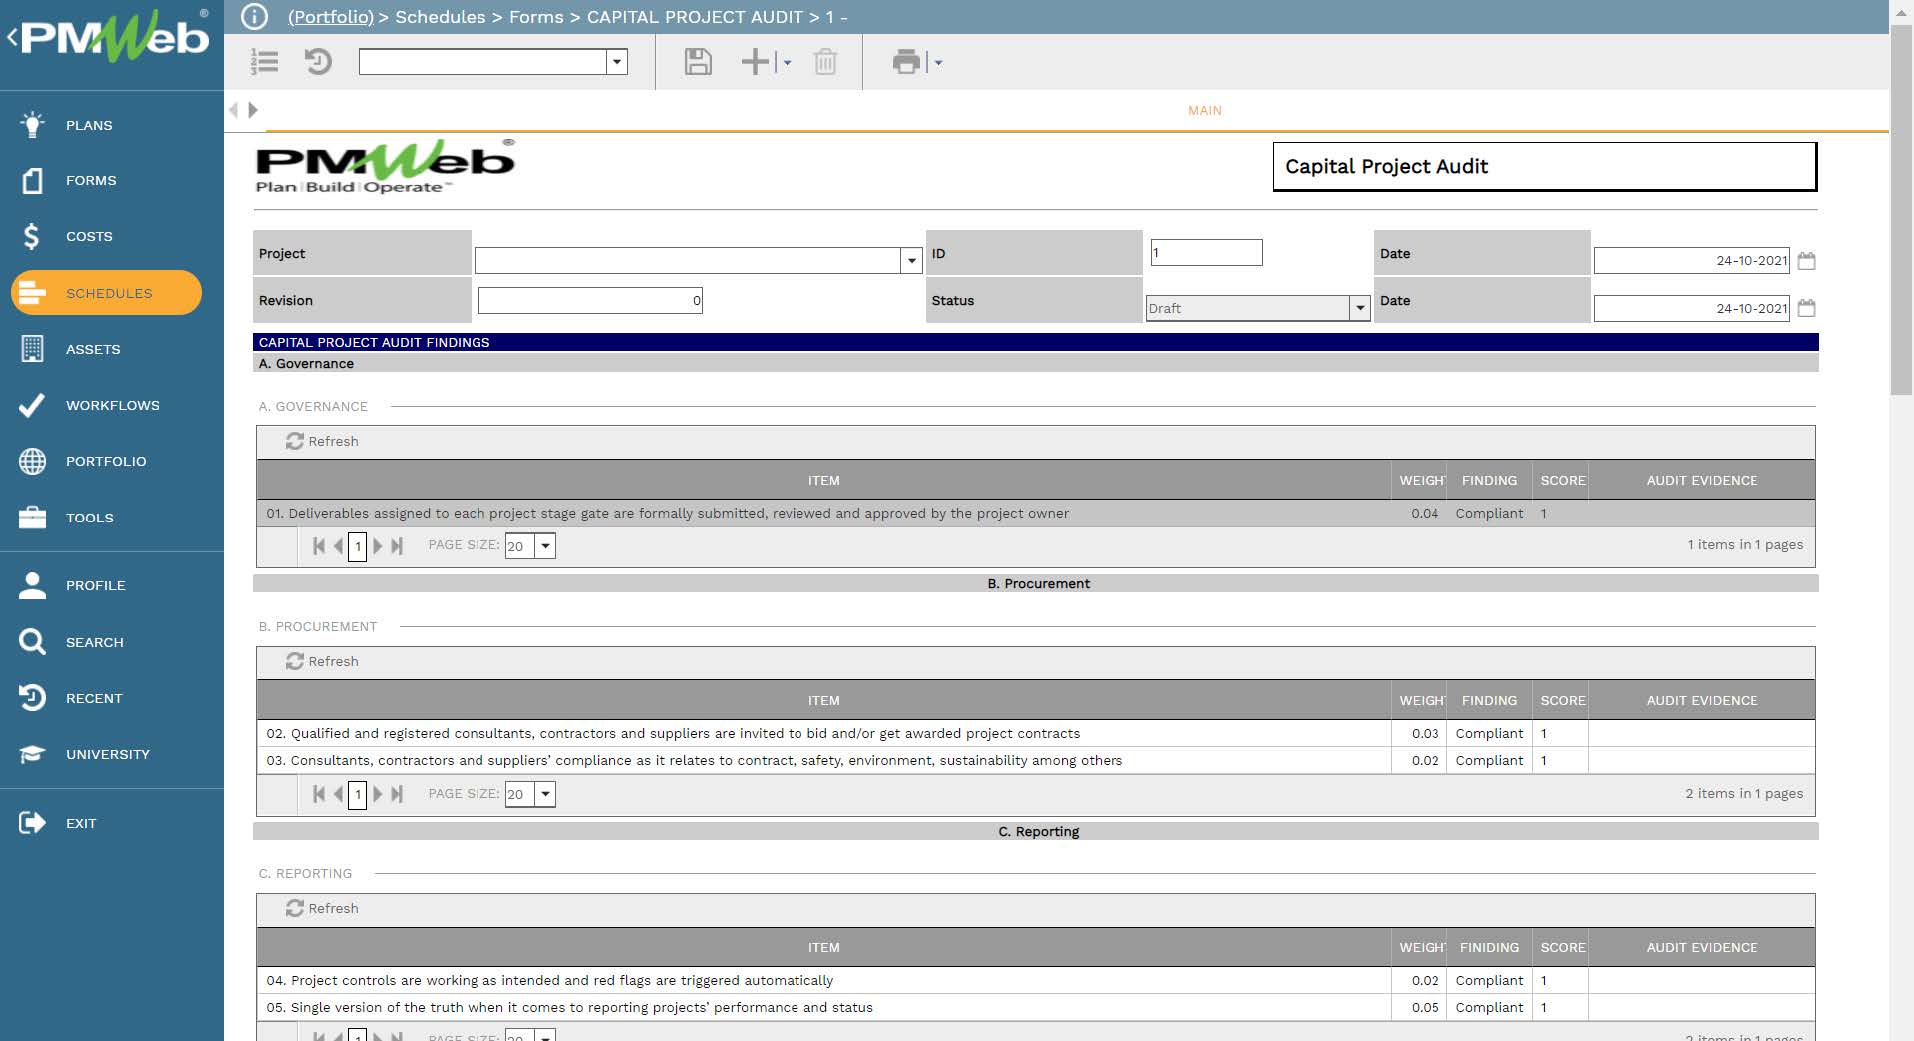The width and height of the screenshot is (1914, 1041).
Task: Add a new record with plus icon
Action: point(755,62)
